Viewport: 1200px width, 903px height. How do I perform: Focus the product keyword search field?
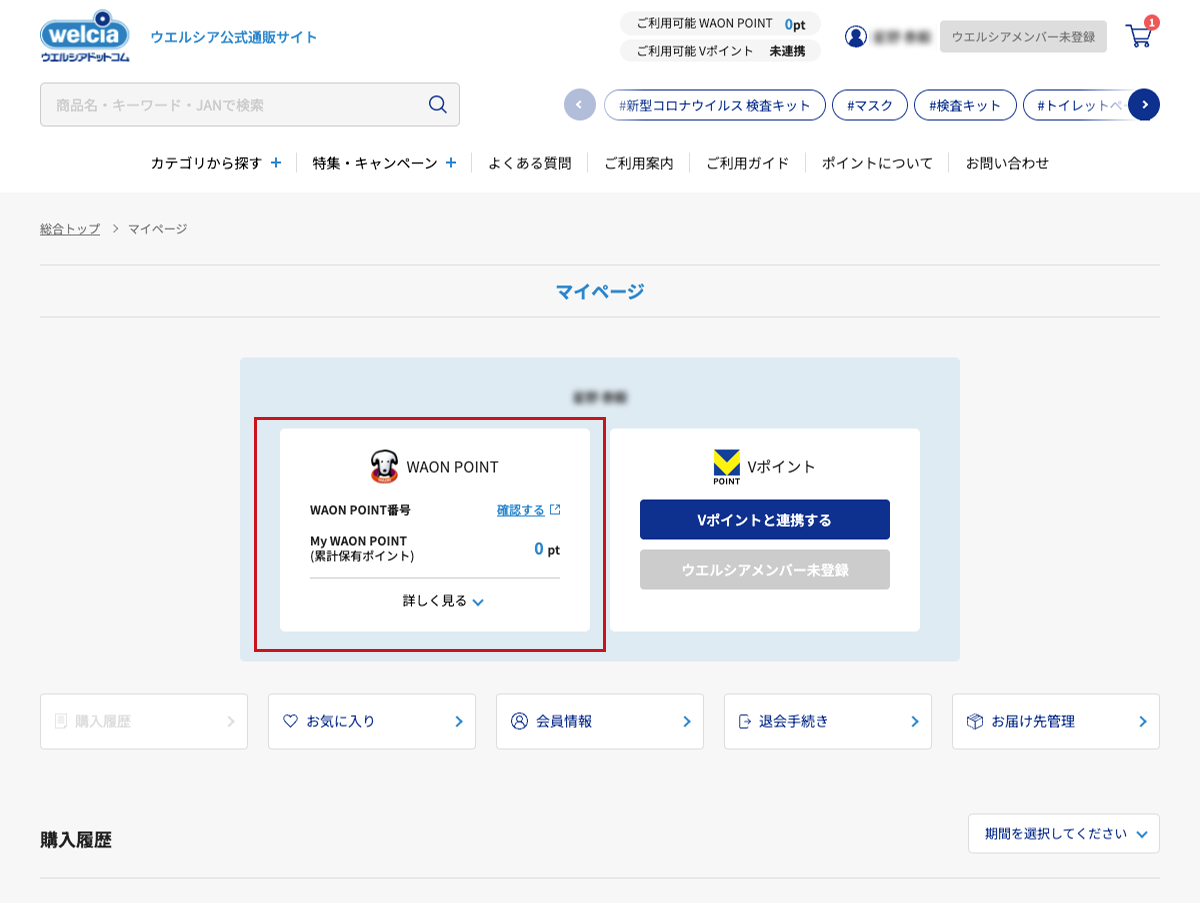click(x=250, y=104)
